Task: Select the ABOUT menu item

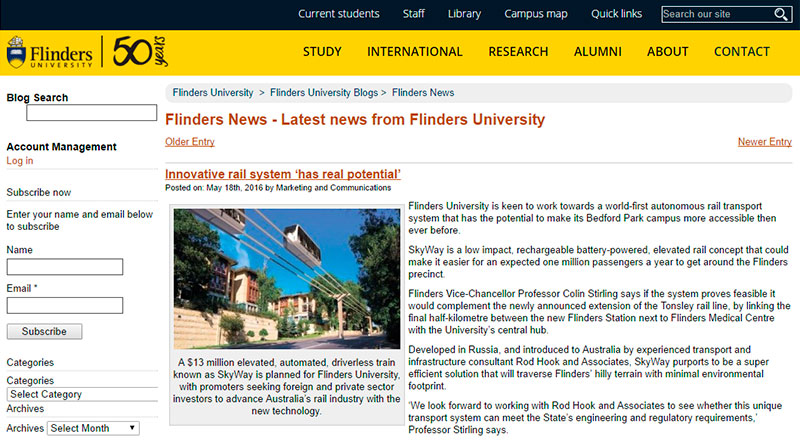Action: point(667,52)
